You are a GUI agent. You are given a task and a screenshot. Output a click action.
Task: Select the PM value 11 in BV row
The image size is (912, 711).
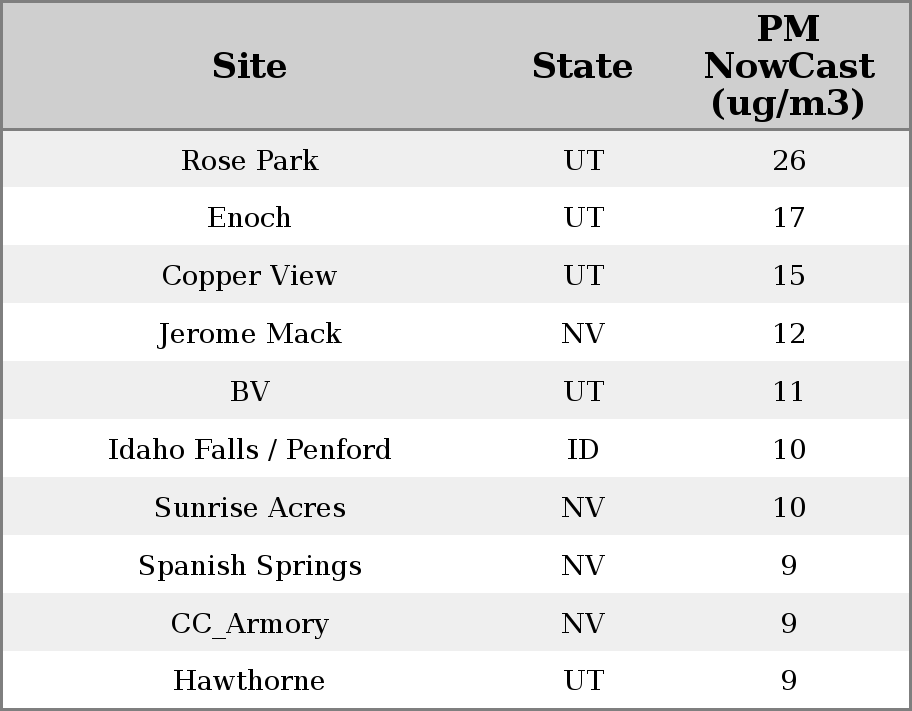tap(788, 392)
